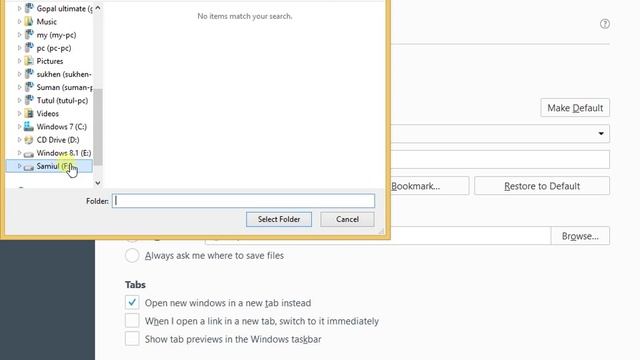Enable tab previews in Windows taskbar
Image resolution: width=640 pixels, height=360 pixels.
[x=132, y=339]
